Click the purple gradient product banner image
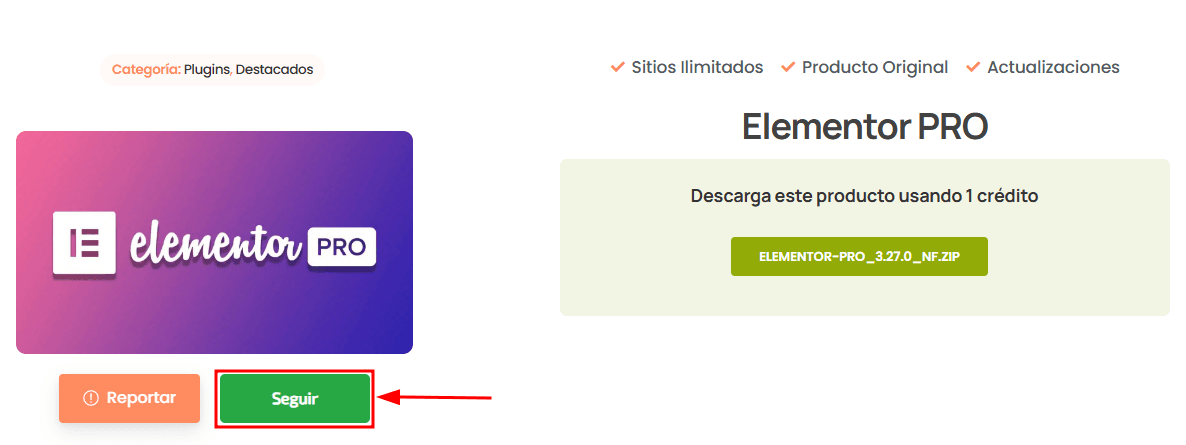The height and width of the screenshot is (445, 1186). 214,242
